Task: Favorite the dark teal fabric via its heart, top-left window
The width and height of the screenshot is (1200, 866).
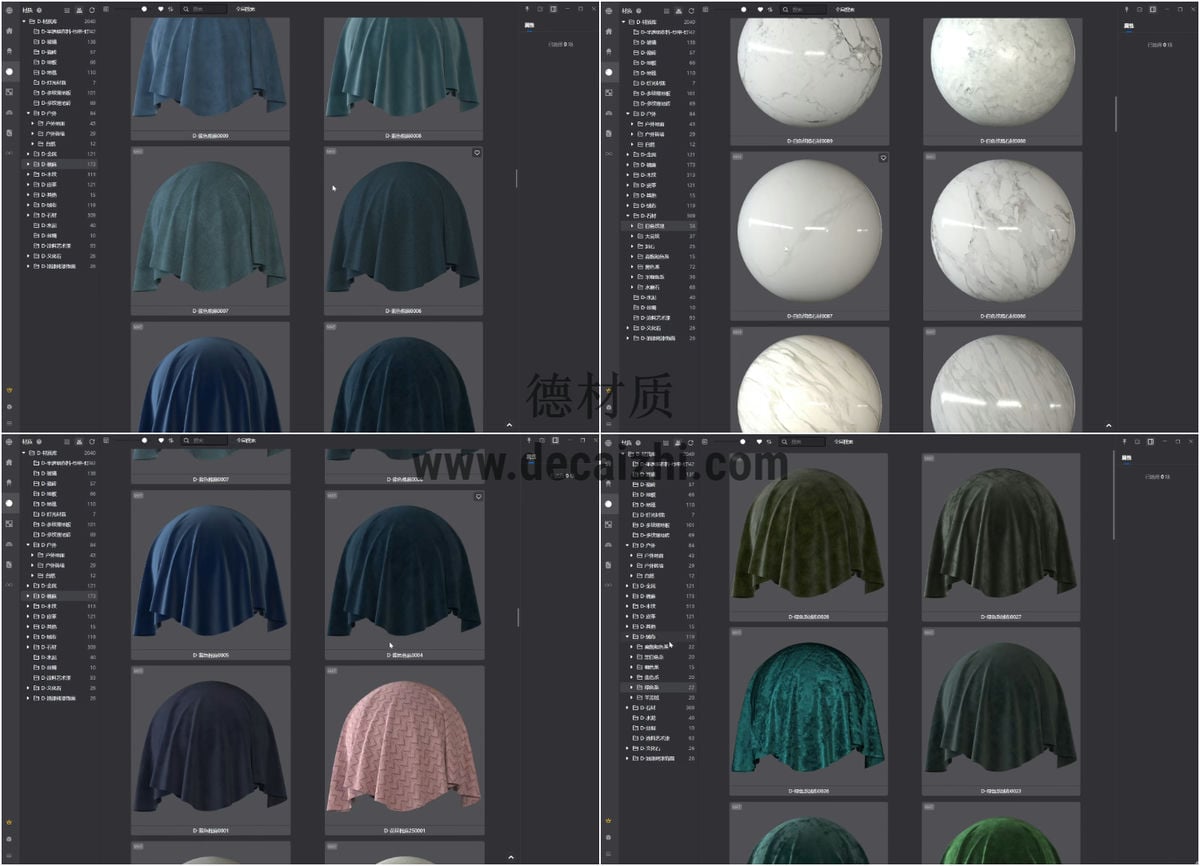Action: pyautogui.click(x=477, y=153)
